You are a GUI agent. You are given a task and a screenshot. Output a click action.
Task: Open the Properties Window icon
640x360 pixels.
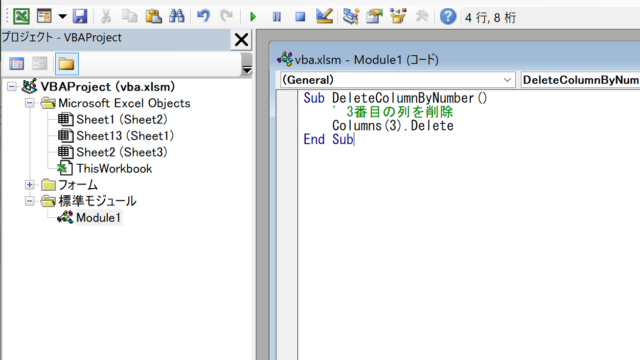[374, 16]
